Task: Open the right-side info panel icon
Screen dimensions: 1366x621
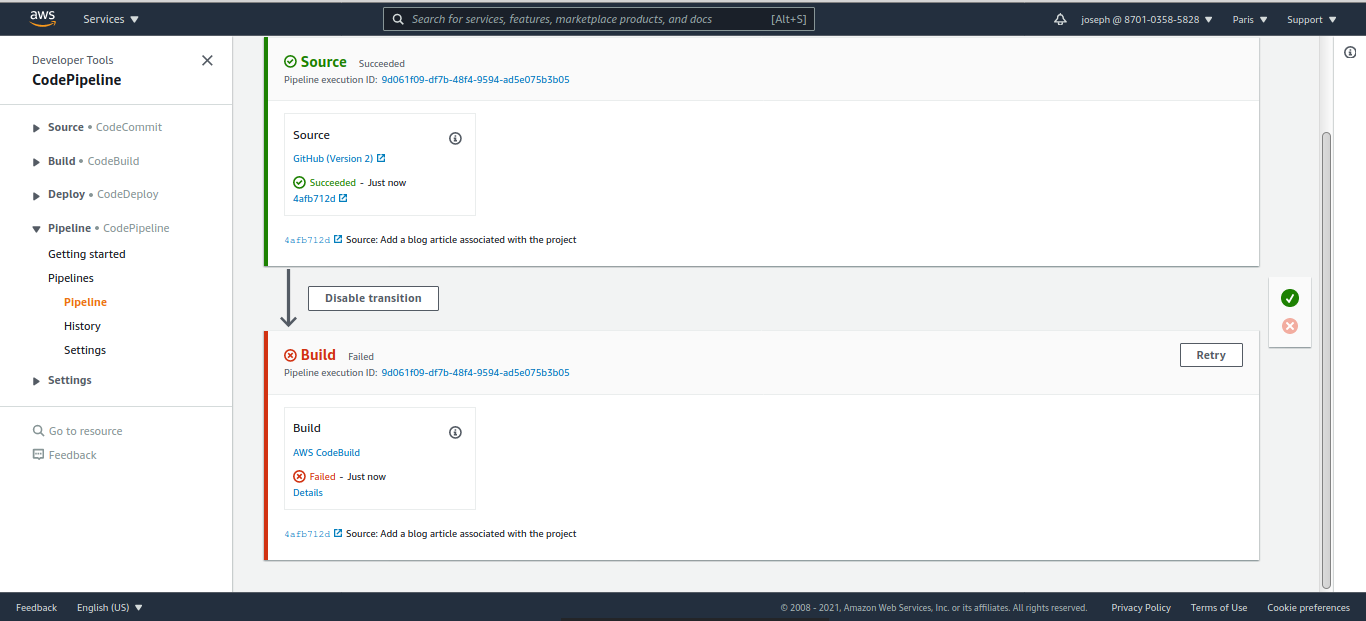Action: pyautogui.click(x=1350, y=52)
